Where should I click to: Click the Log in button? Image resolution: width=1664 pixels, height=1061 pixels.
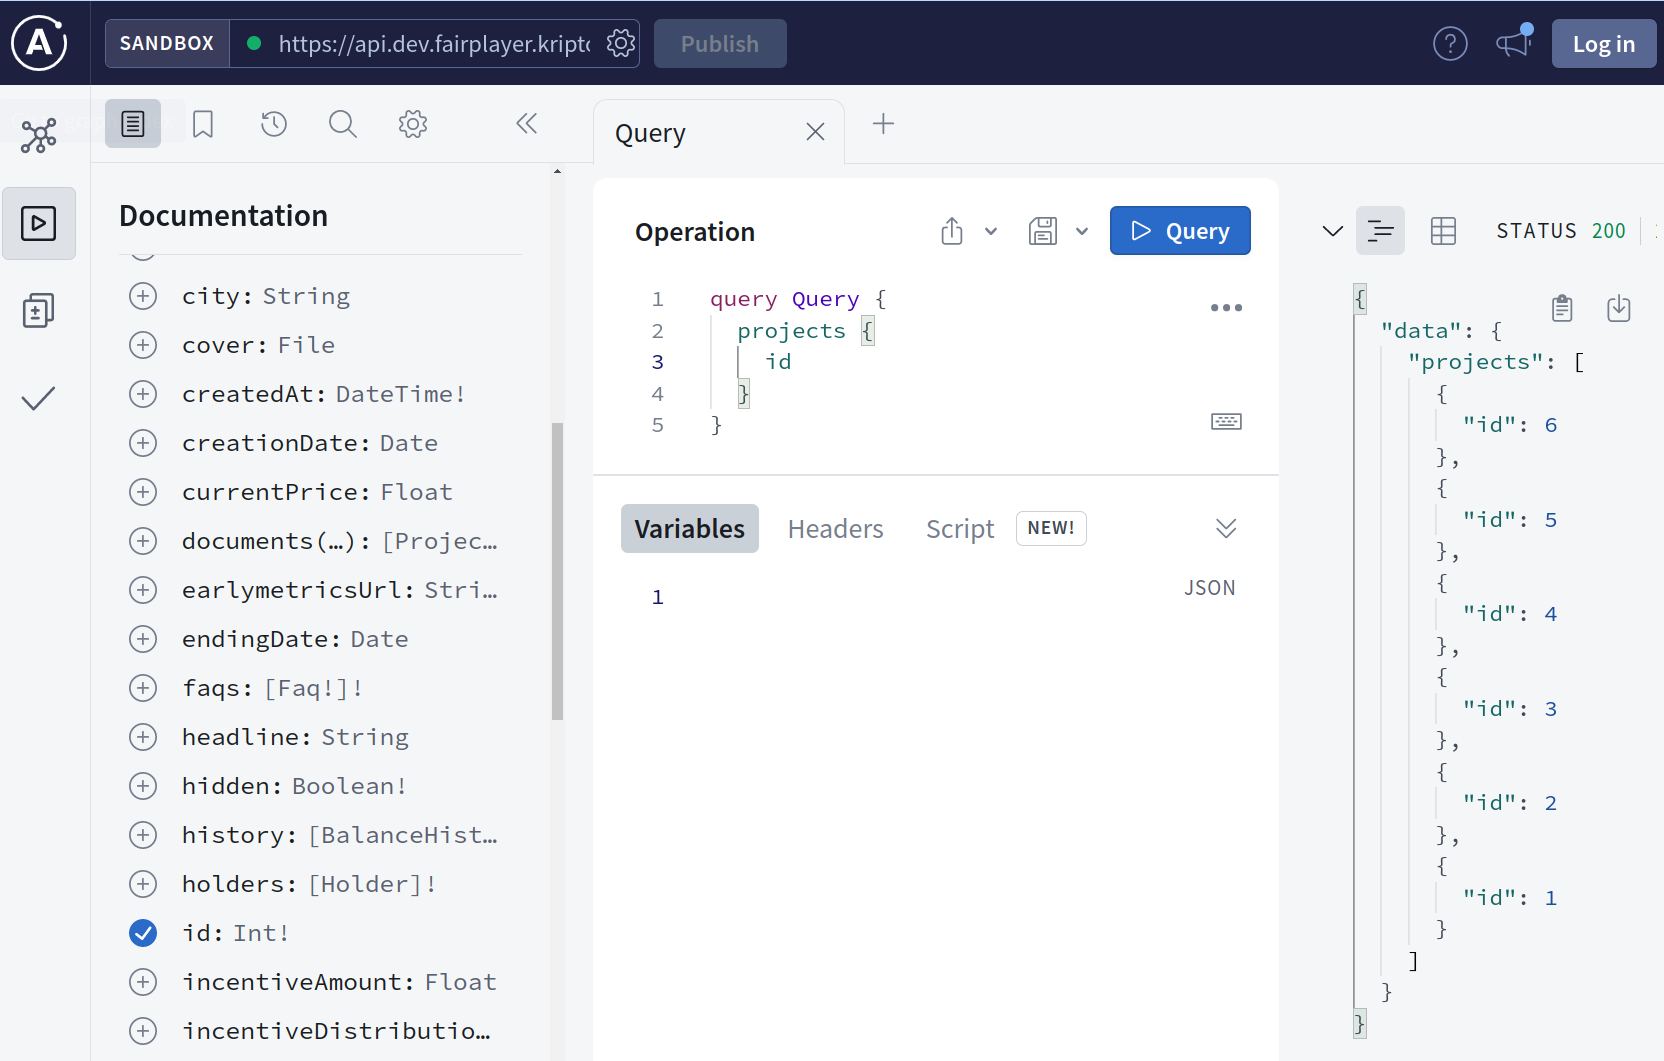pos(1603,44)
